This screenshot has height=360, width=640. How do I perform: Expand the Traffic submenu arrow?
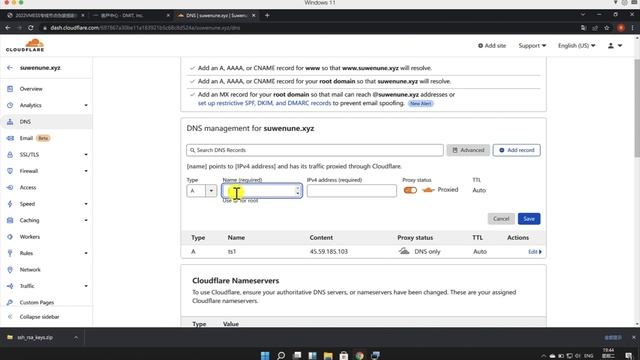[86, 286]
